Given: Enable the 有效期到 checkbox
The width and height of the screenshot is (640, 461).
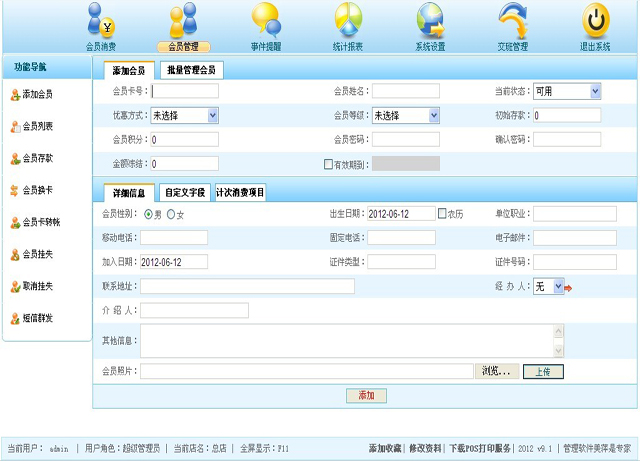Looking at the screenshot, I should [328, 164].
